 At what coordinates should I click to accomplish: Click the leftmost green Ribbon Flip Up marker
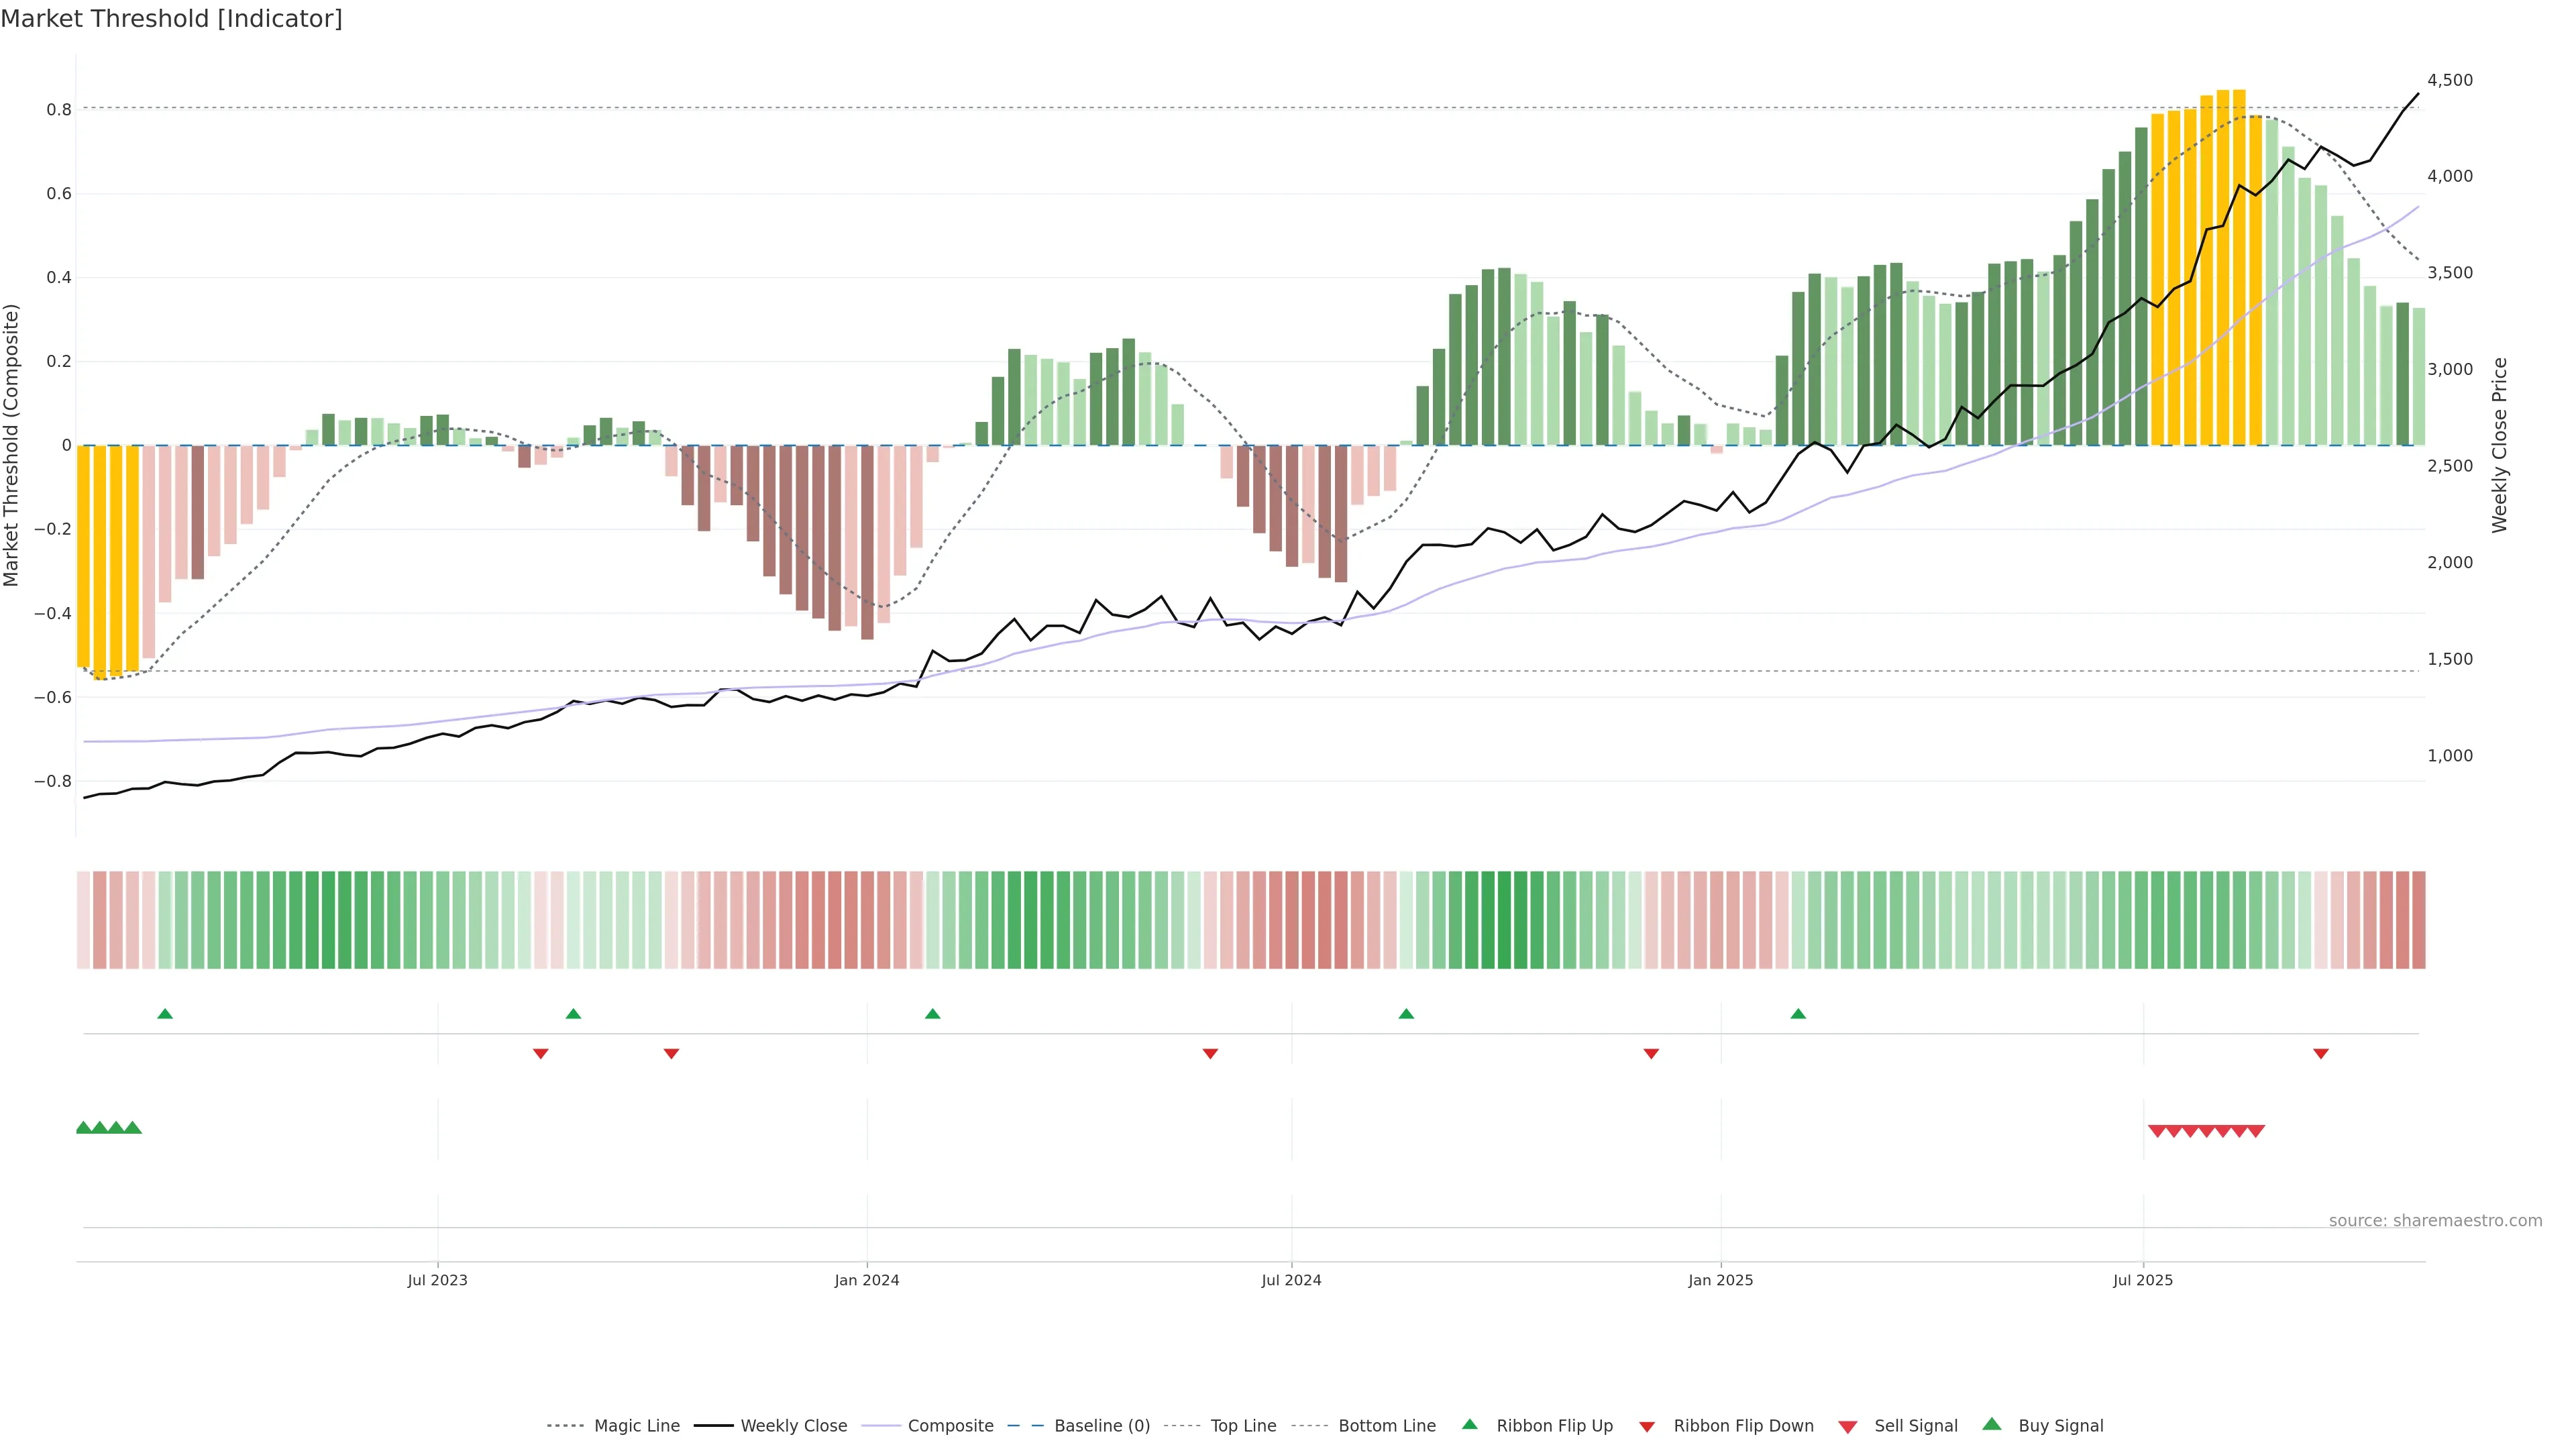coord(165,1014)
